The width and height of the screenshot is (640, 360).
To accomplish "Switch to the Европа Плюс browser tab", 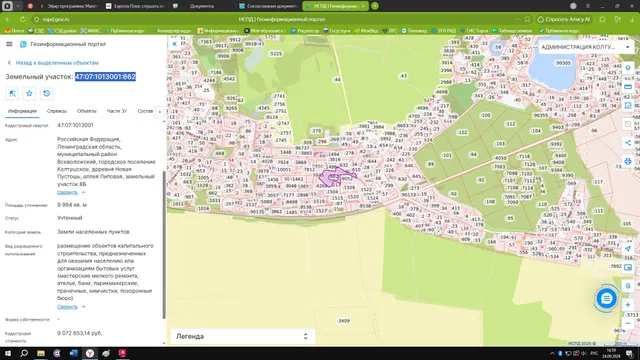I will pos(136,6).
